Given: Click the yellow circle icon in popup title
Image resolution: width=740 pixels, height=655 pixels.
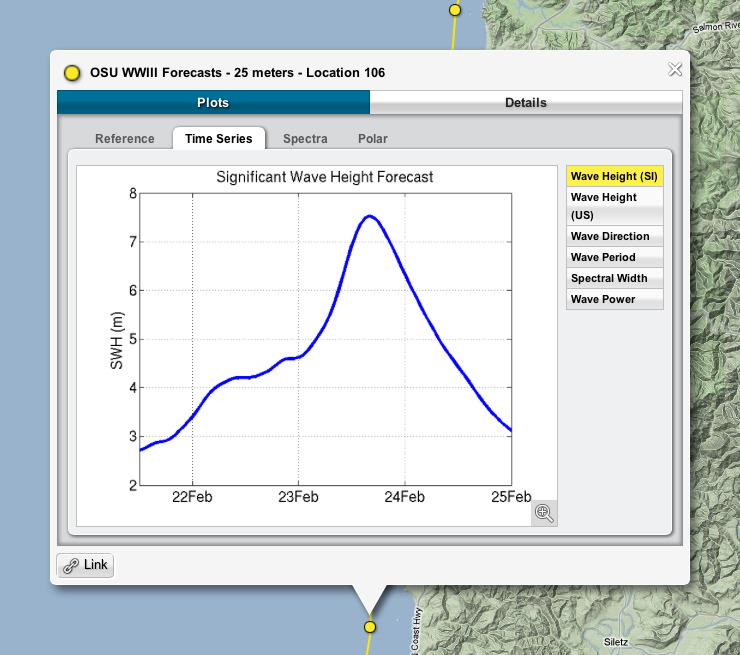Looking at the screenshot, I should [x=72, y=73].
